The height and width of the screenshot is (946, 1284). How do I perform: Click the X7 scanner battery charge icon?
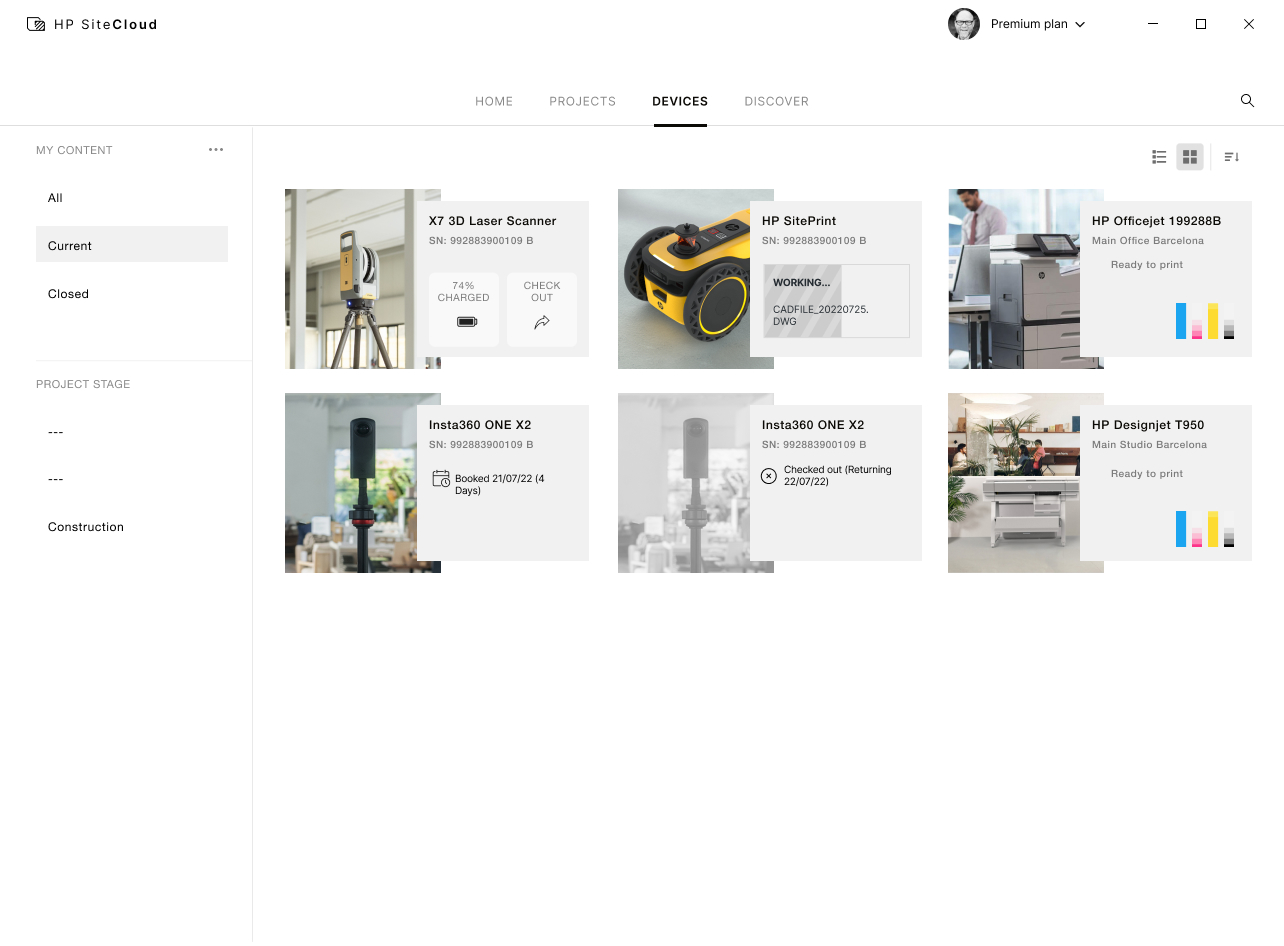[464, 321]
